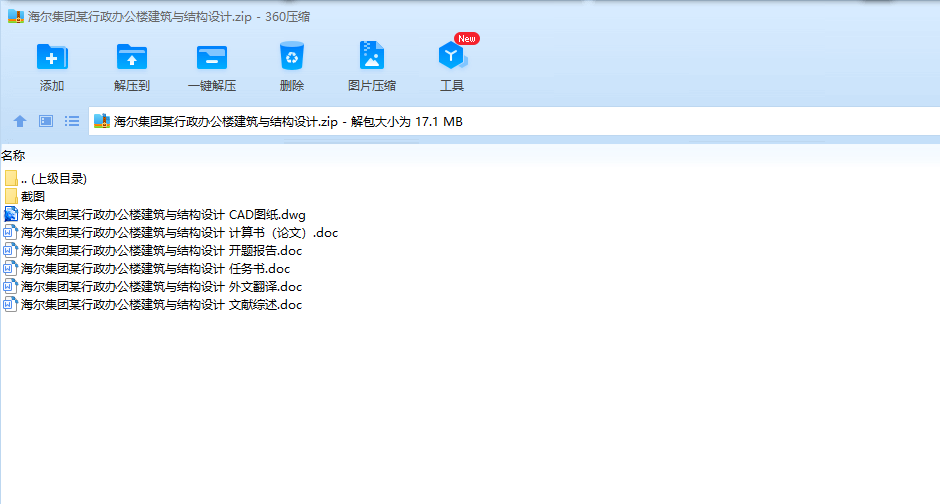Viewport: 940px width, 504px height.
Task: Select the CAD图纸.dwg file name
Action: [x=163, y=215]
